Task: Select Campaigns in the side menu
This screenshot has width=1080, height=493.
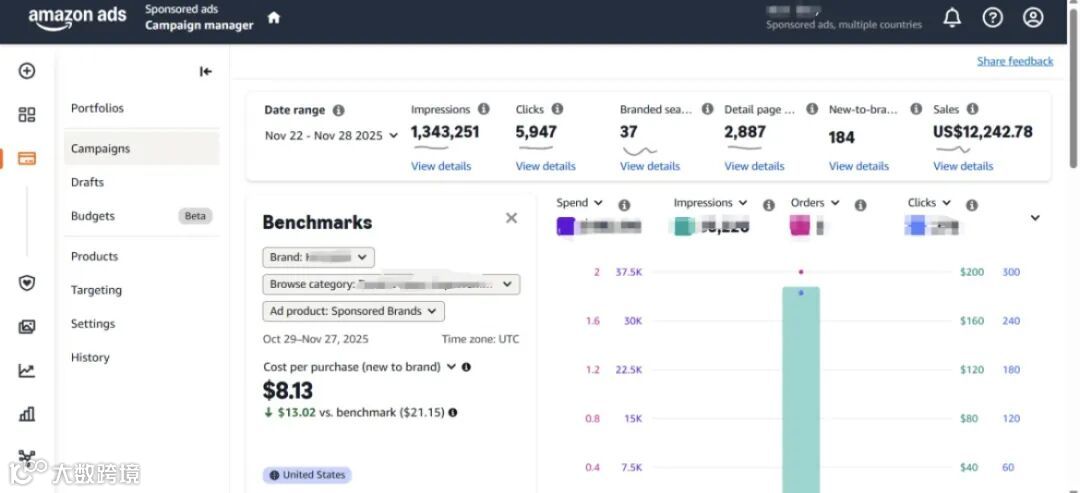Action: click(x=142, y=148)
